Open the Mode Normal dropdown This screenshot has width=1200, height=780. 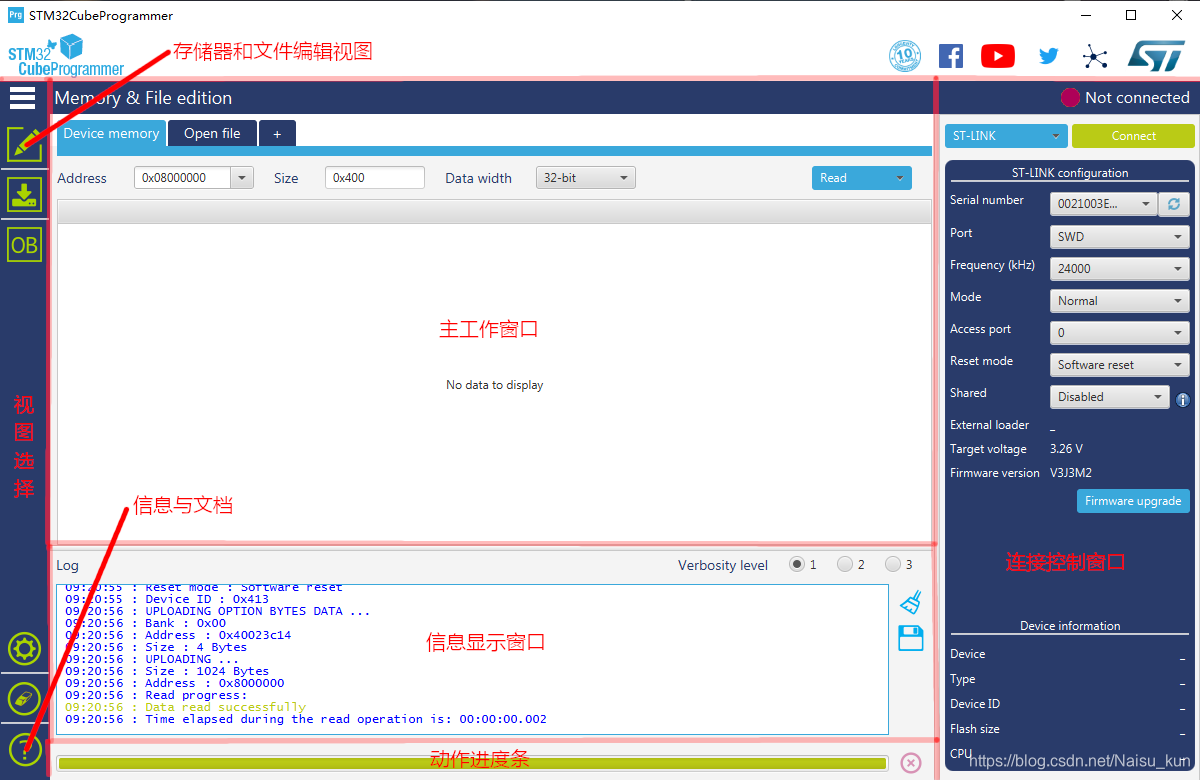(1120, 301)
